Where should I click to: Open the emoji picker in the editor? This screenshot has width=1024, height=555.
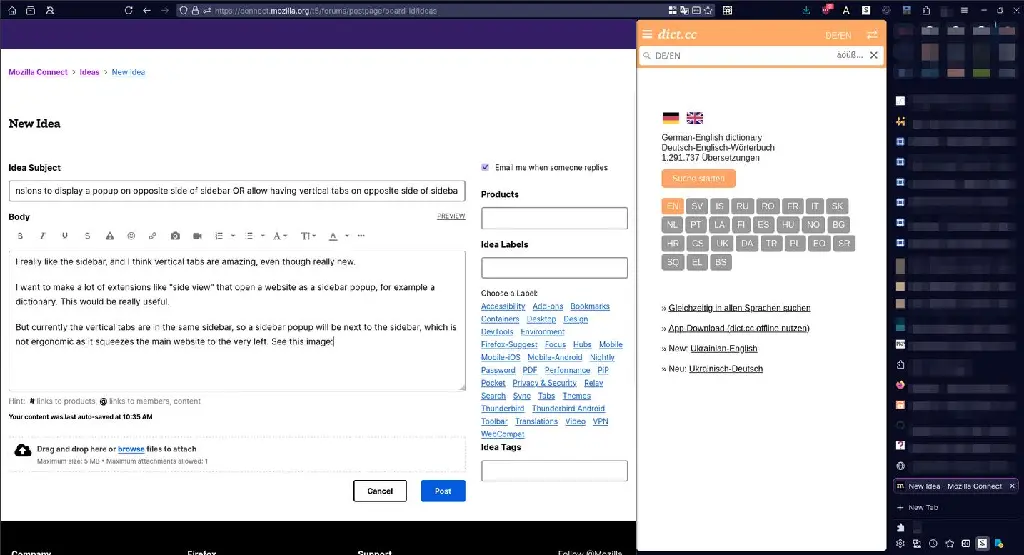pos(131,236)
